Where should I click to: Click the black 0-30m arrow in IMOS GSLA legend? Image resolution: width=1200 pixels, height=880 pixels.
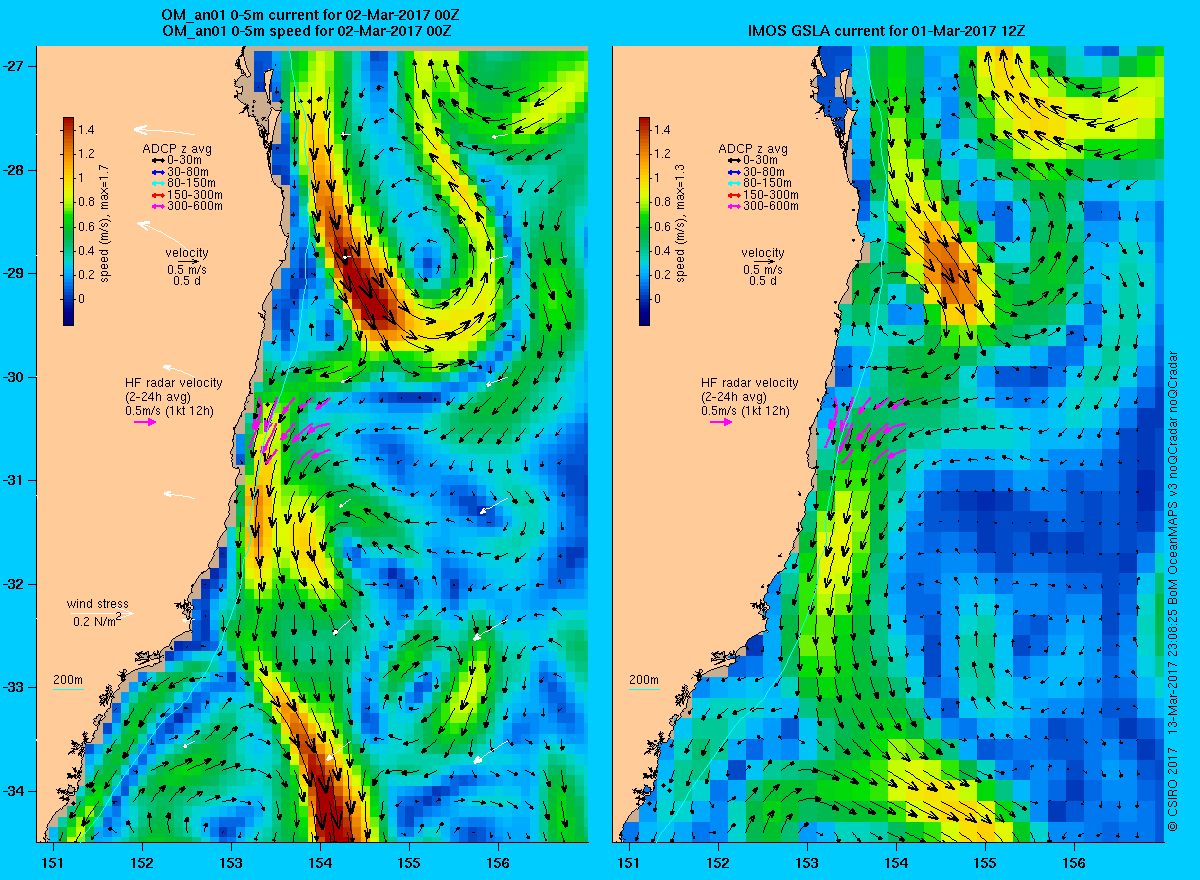coord(732,161)
